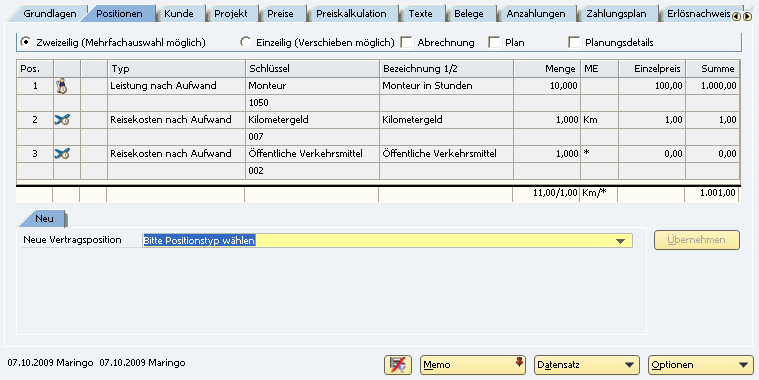Screen dimensions: 759x380
Task: Enable the Abrechnung checkbox
Action: pyautogui.click(x=406, y=43)
